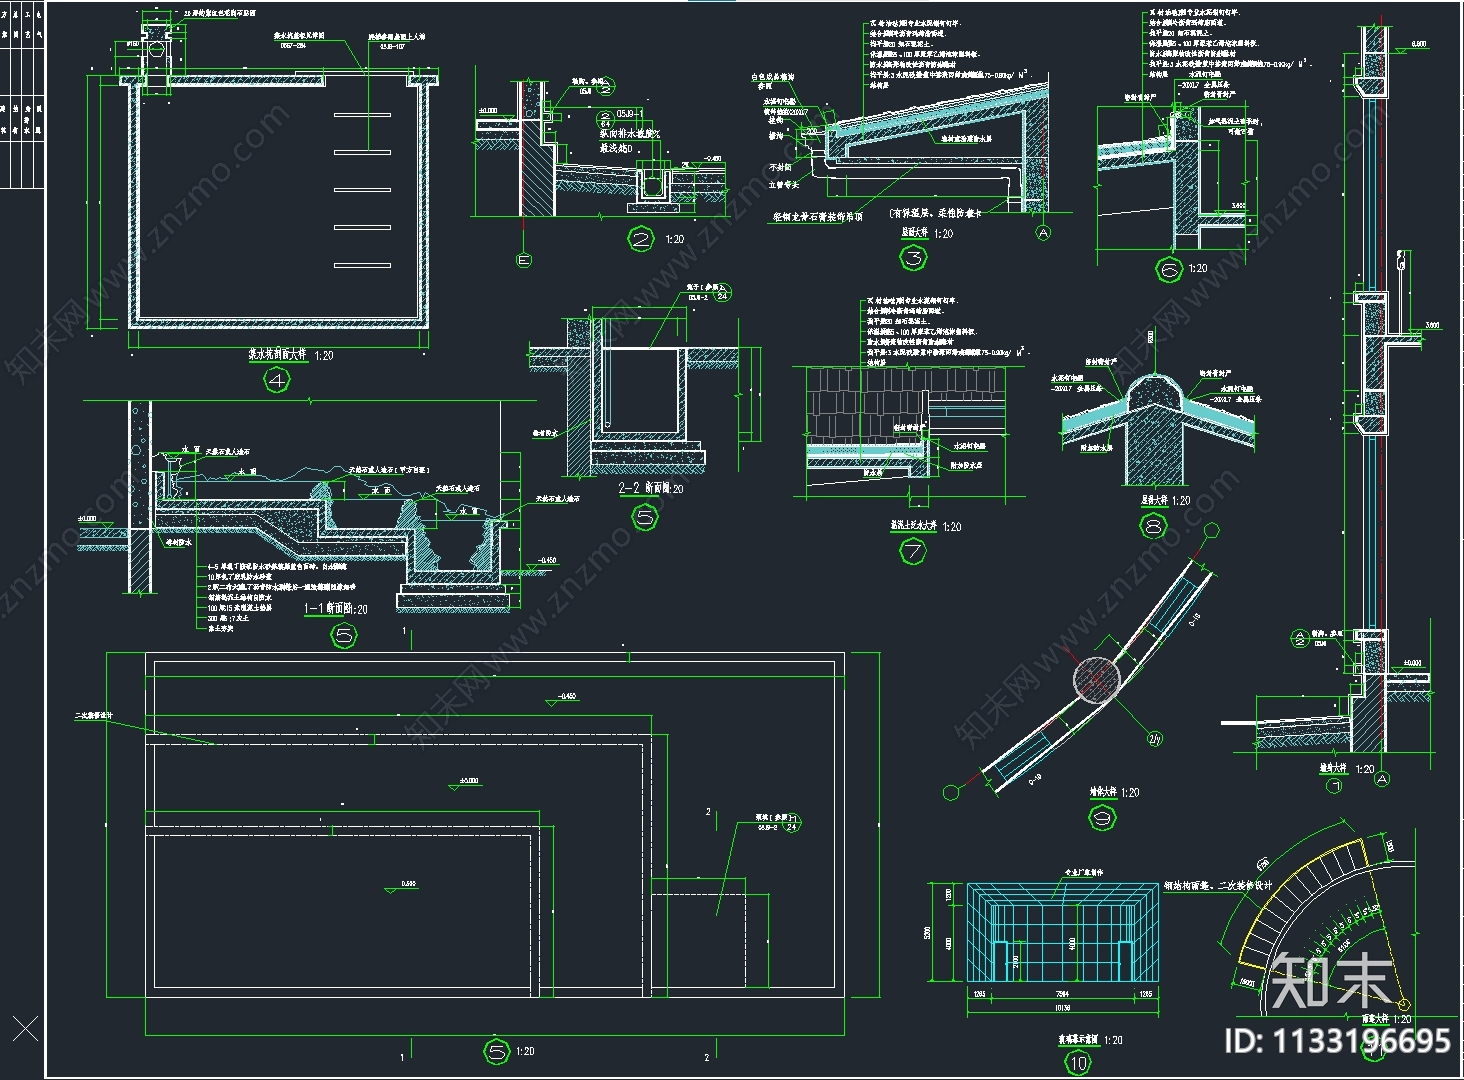Select the 1:20 scale beside bubble 6
Viewport: 1464px width, 1080px height.
click(x=1197, y=269)
